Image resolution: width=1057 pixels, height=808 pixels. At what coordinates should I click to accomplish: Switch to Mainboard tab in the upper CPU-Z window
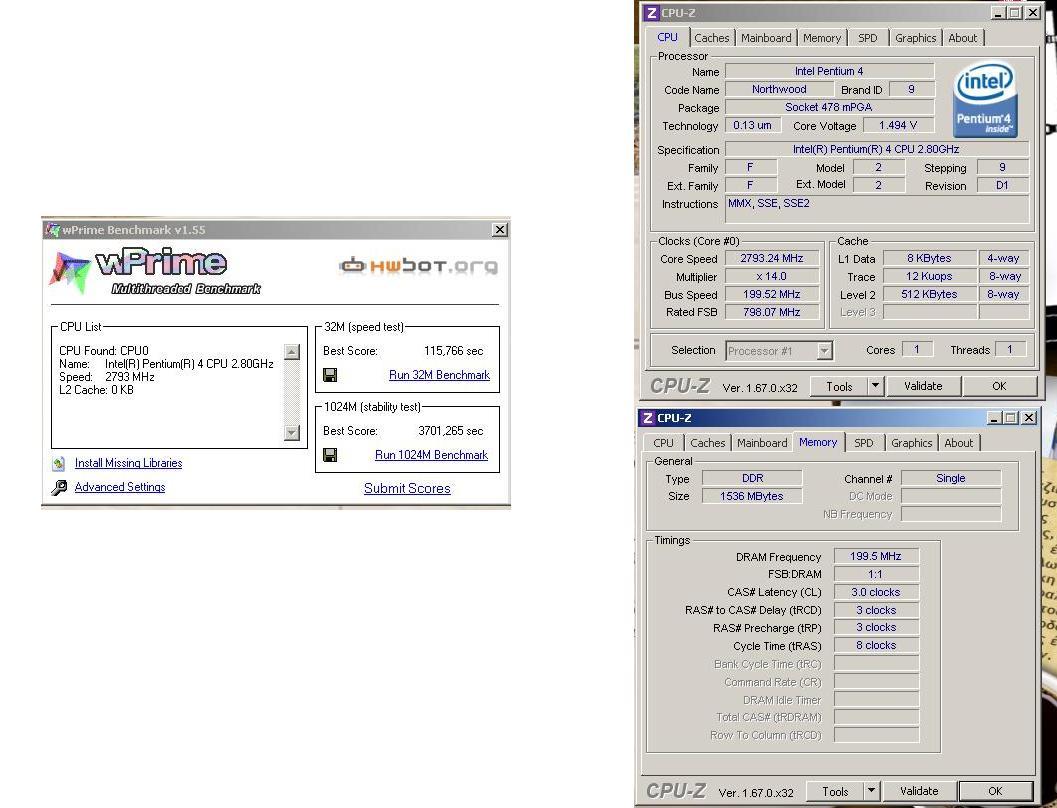pyautogui.click(x=766, y=38)
